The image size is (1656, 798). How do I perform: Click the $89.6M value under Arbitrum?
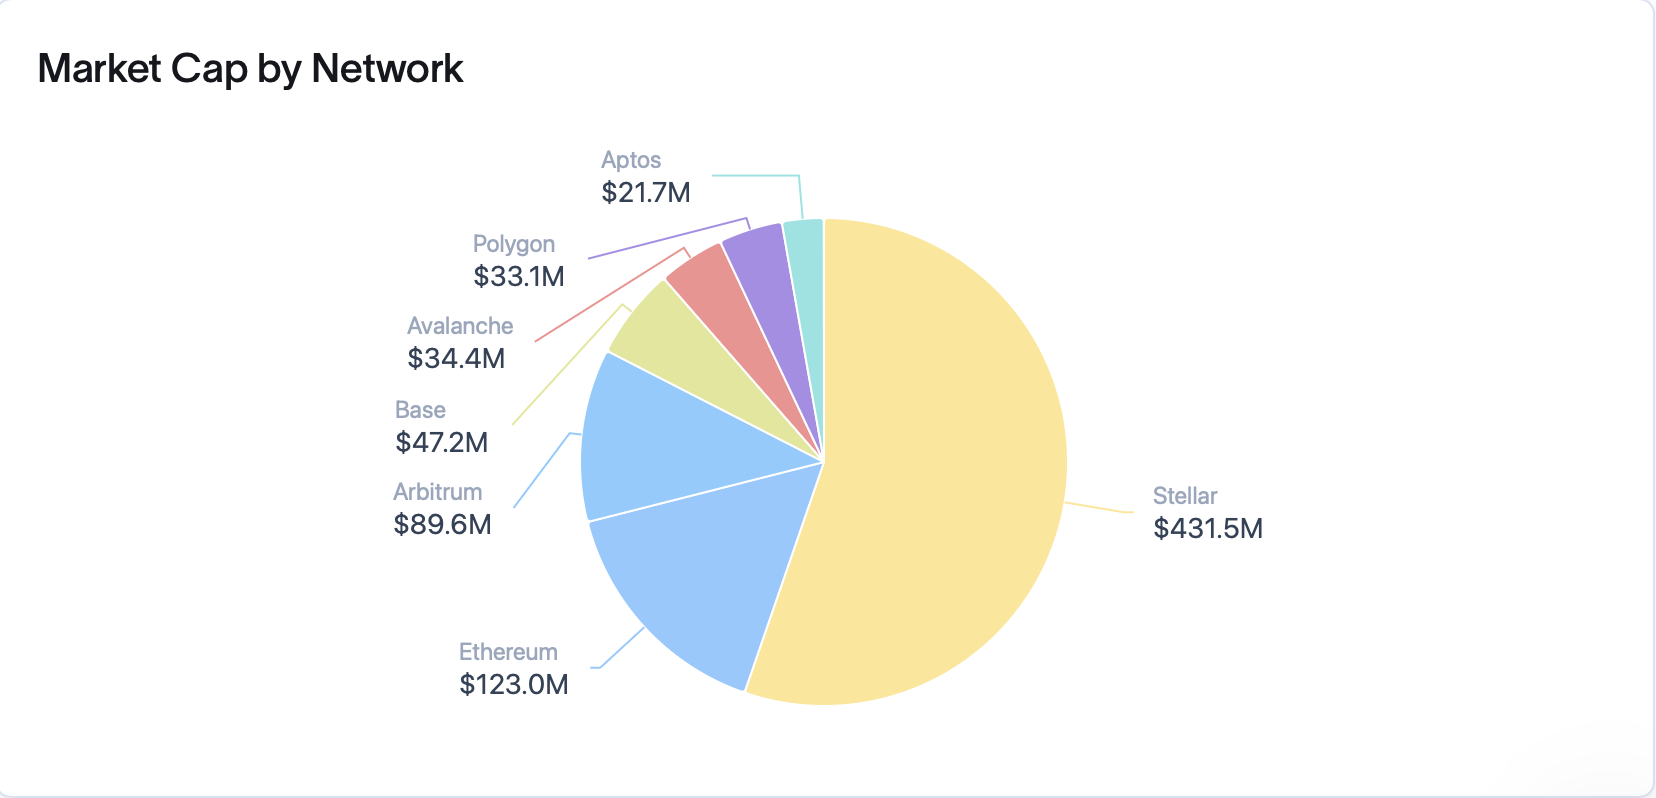pyautogui.click(x=442, y=524)
